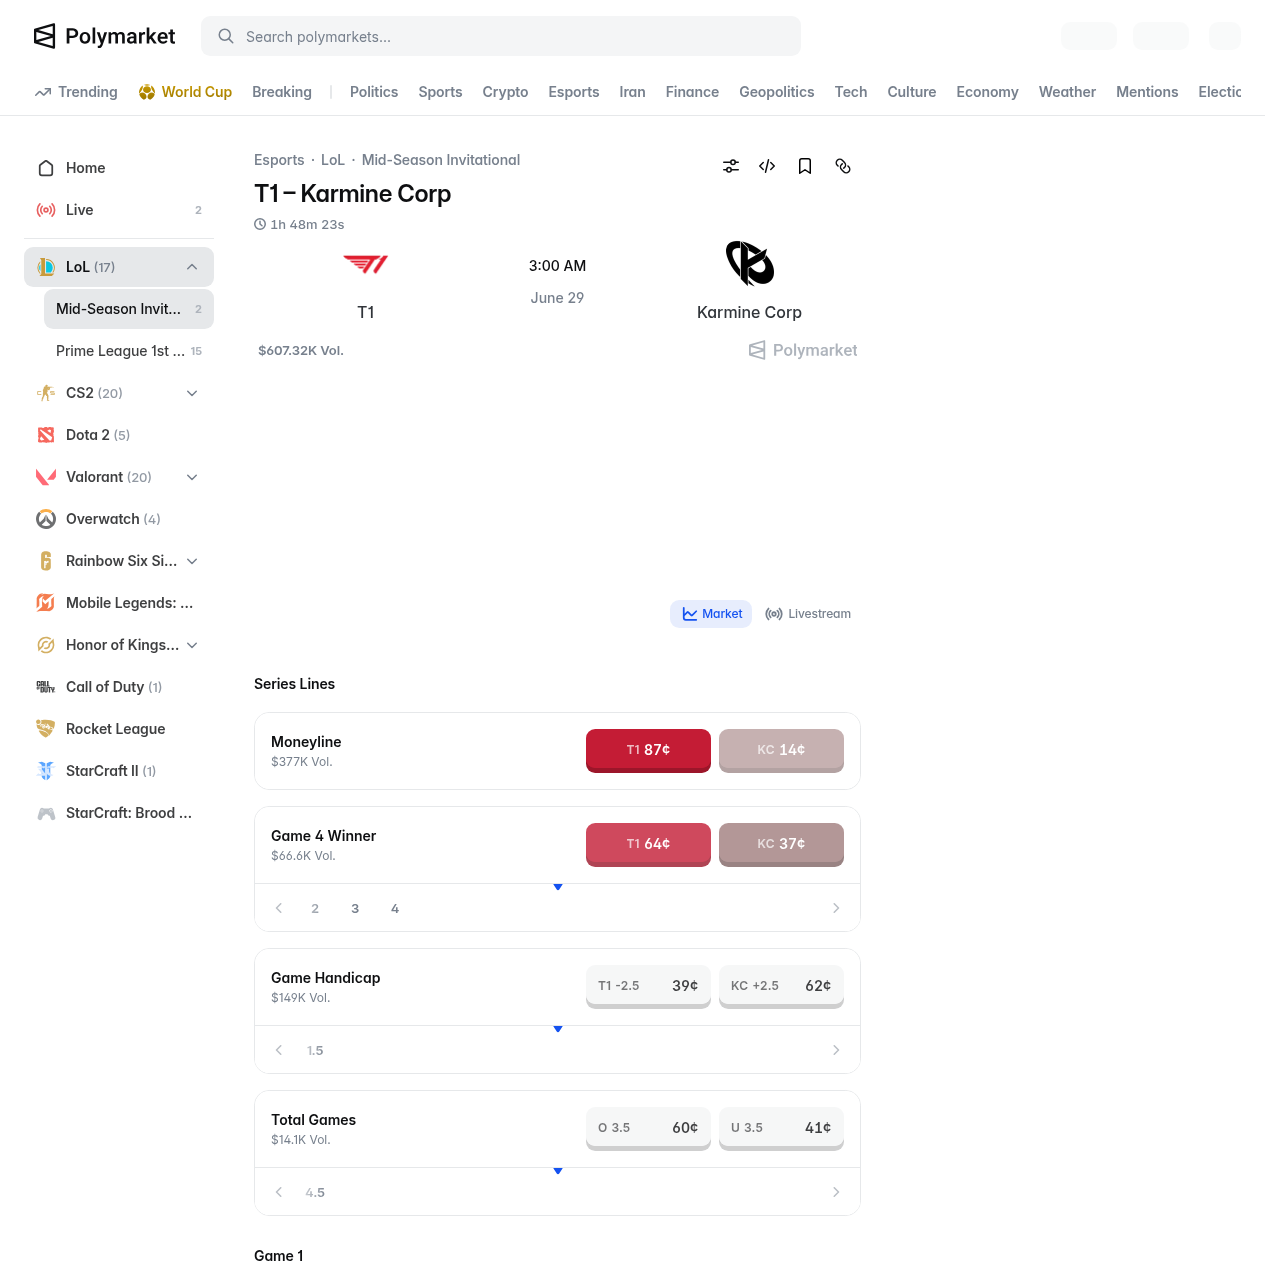
Task: Click the Polymarket logo icon
Action: (45, 37)
